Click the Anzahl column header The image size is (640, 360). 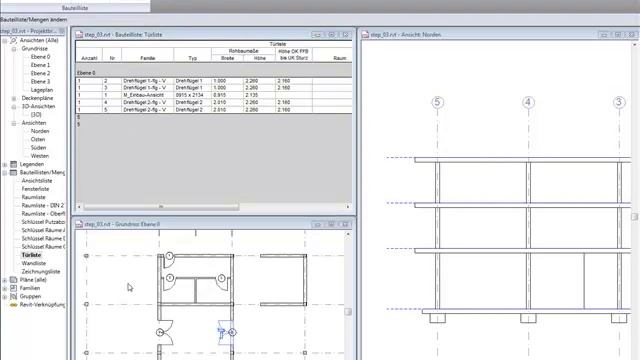[89, 58]
